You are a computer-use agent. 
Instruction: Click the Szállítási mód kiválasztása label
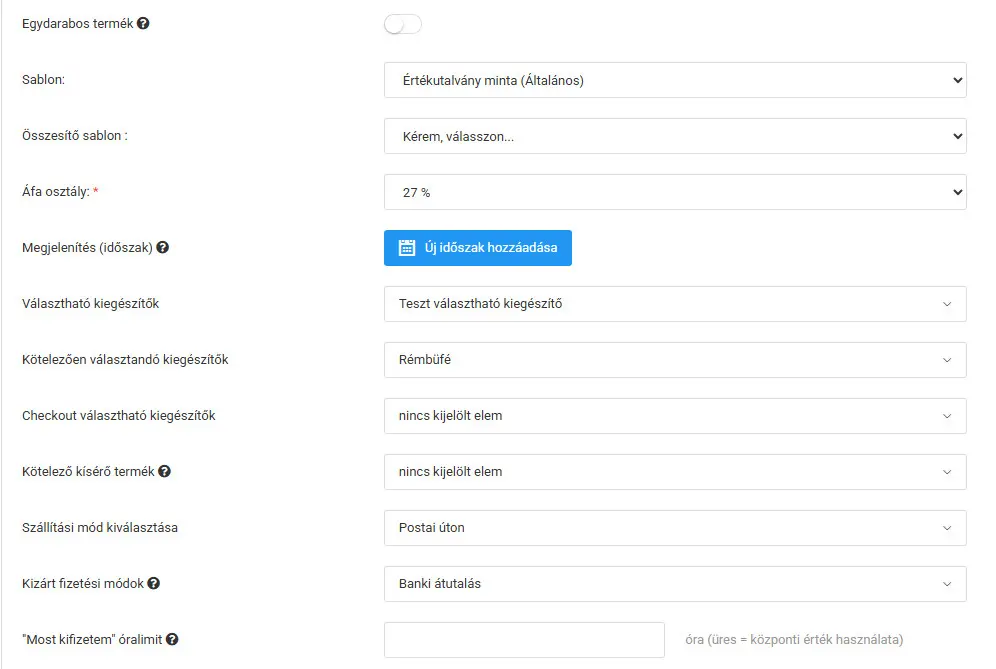click(x=100, y=527)
